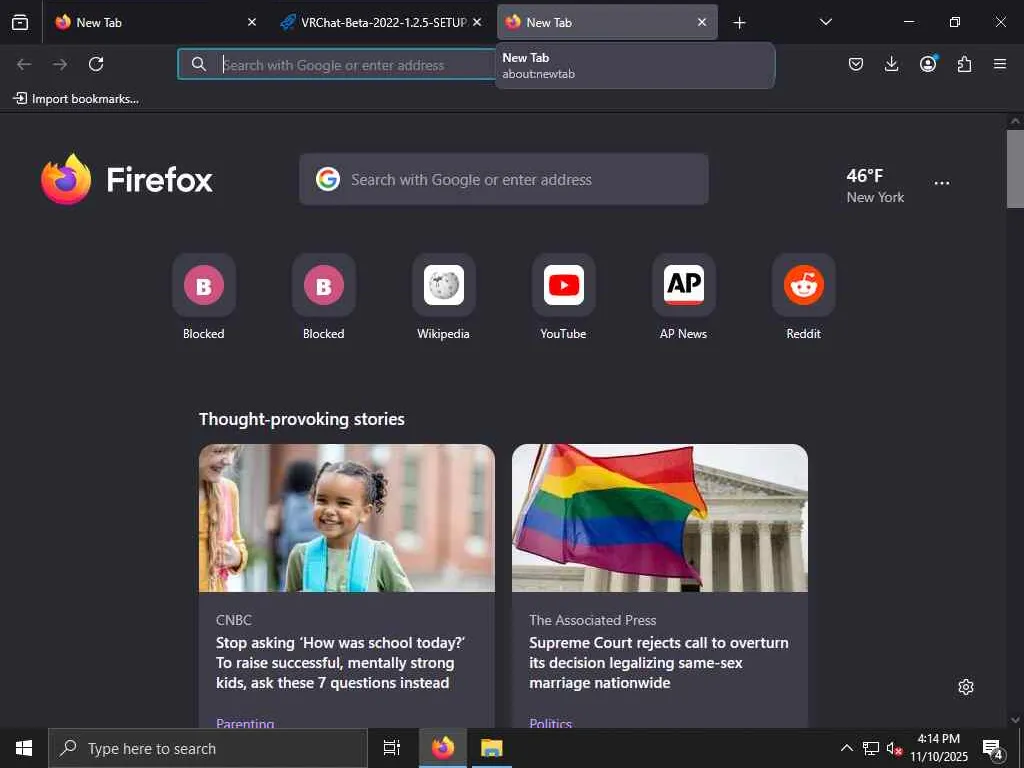Open the rainbow flag story thumbnail
Screen dimensions: 1024x768
pyautogui.click(x=660, y=518)
